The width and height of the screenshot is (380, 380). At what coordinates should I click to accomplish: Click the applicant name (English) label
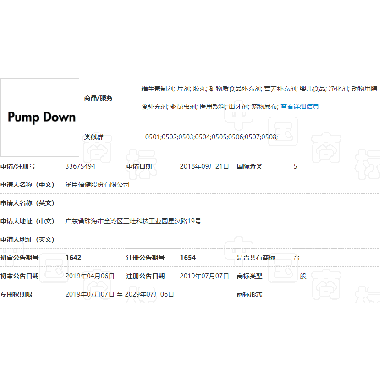pos(27,203)
